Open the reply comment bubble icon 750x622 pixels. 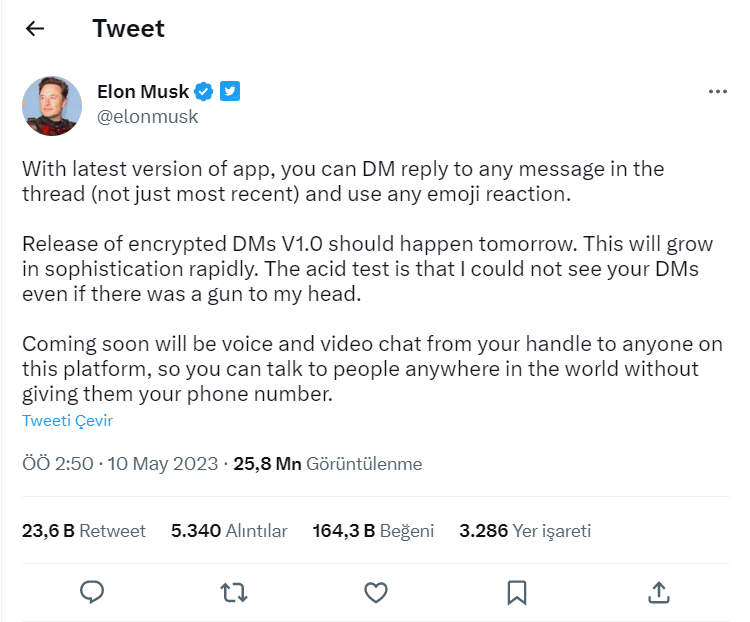tap(92, 592)
